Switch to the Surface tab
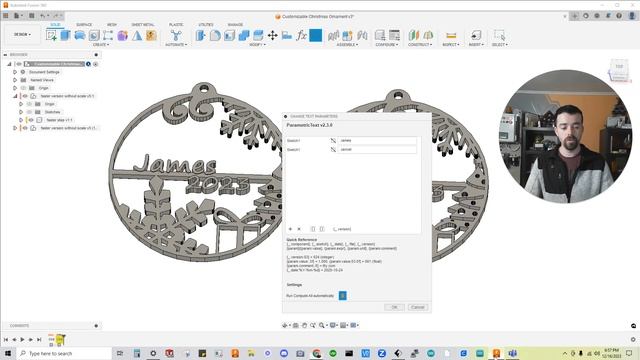Viewport: 640px width, 360px height. click(x=84, y=25)
